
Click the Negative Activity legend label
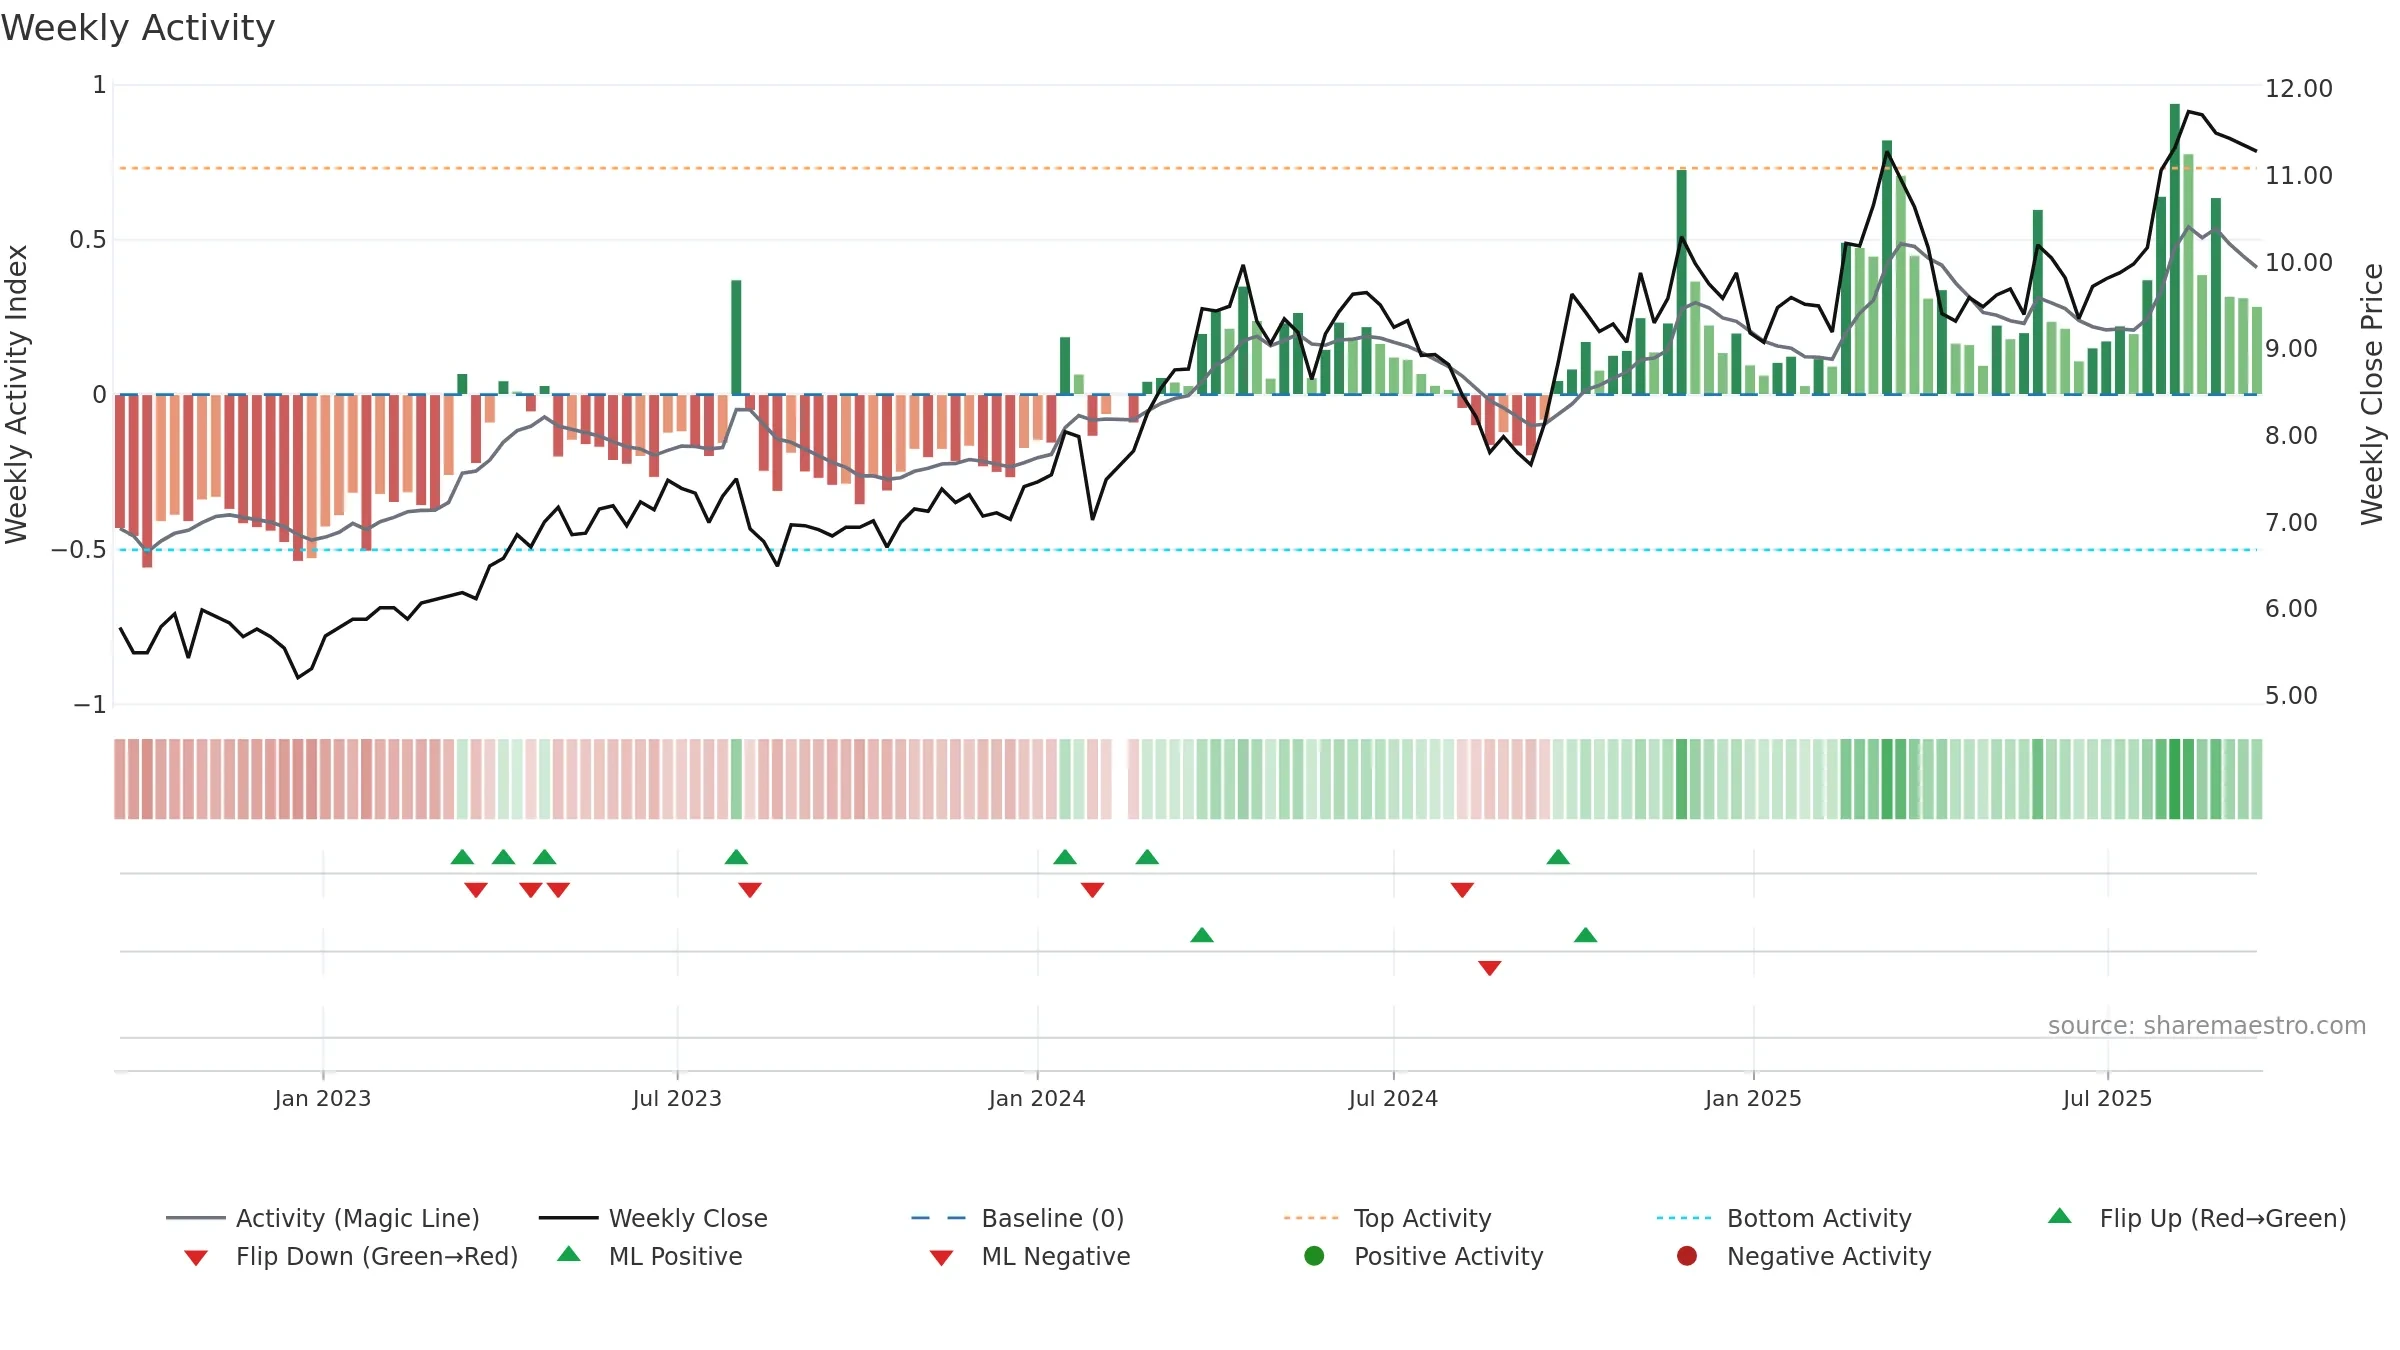pyautogui.click(x=1829, y=1256)
